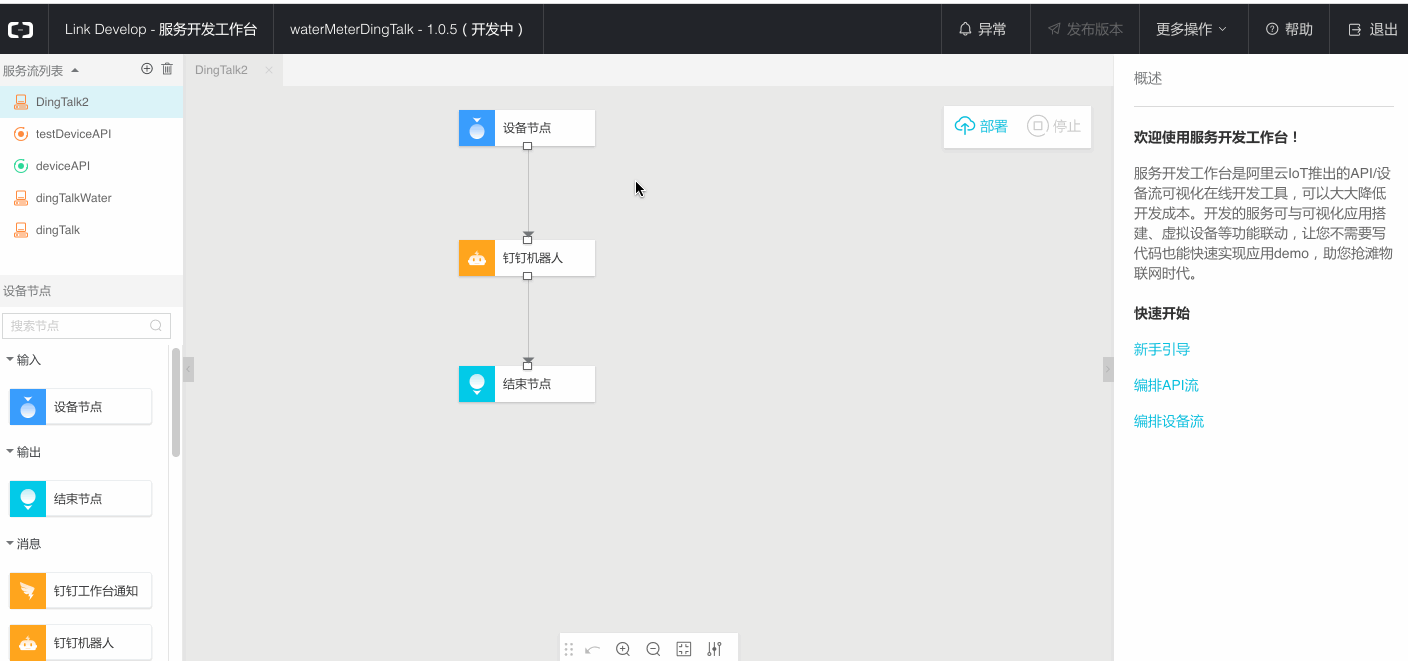This screenshot has height=661, width=1408.
Task: Click the dingTalkWater flow icon
Action: tap(20, 198)
